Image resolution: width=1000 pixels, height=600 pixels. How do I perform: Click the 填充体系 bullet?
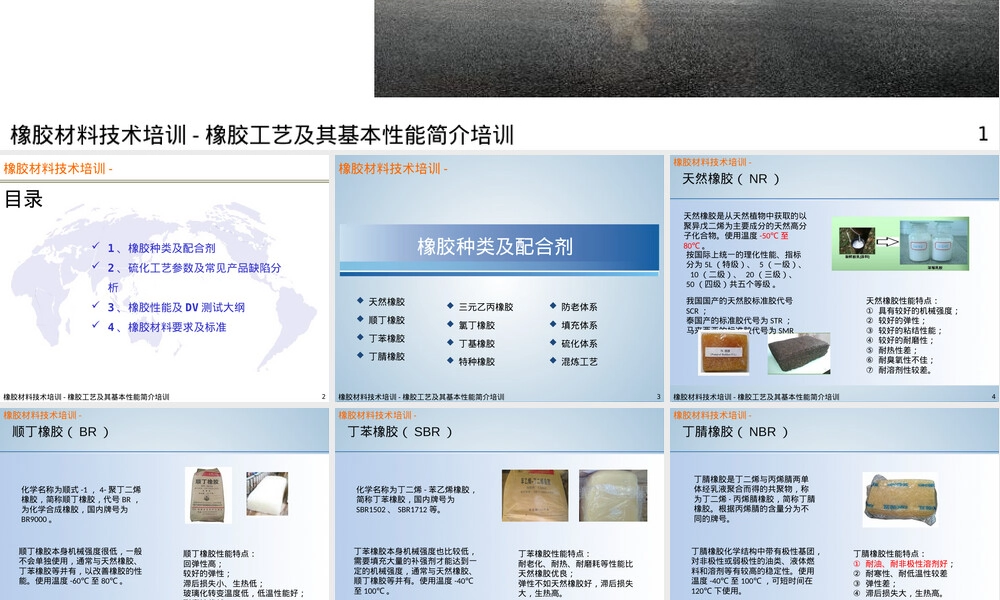(x=579, y=325)
